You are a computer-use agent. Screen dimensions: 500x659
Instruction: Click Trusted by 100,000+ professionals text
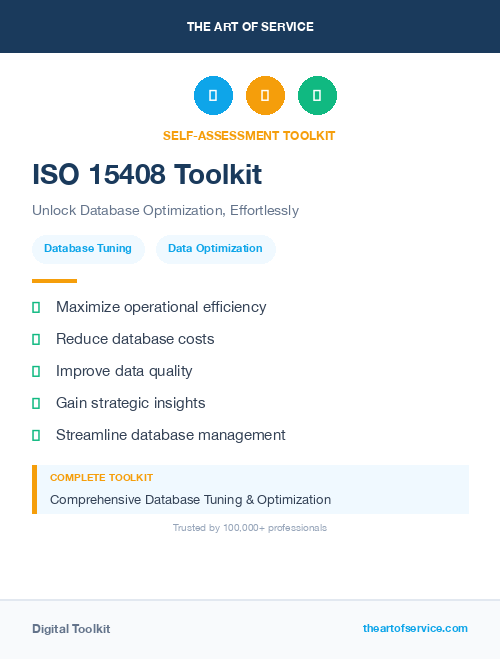[x=250, y=527]
